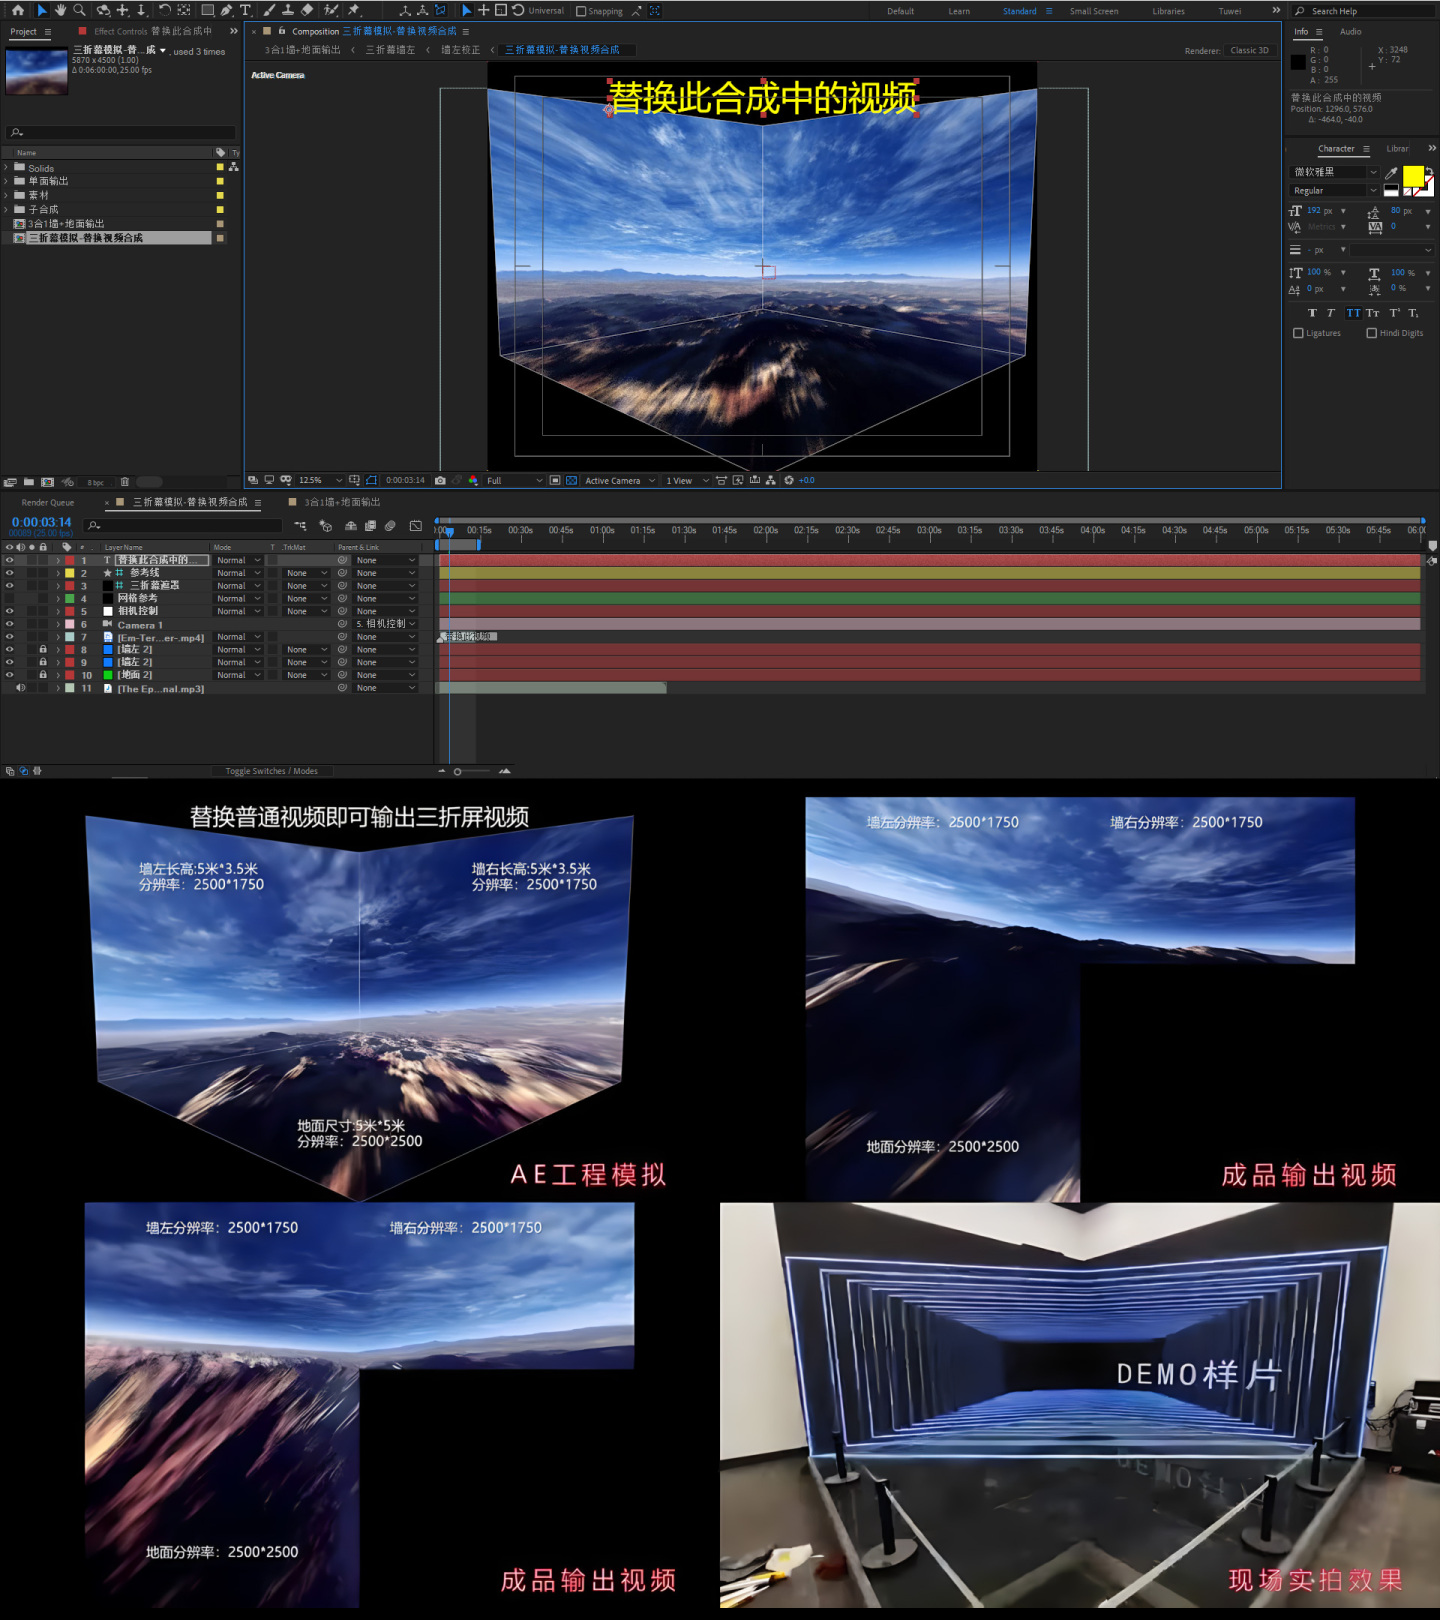Viewport: 1440px width, 1620px height.
Task: Open parent dropdown for Camera 1 layer
Action: click(385, 624)
